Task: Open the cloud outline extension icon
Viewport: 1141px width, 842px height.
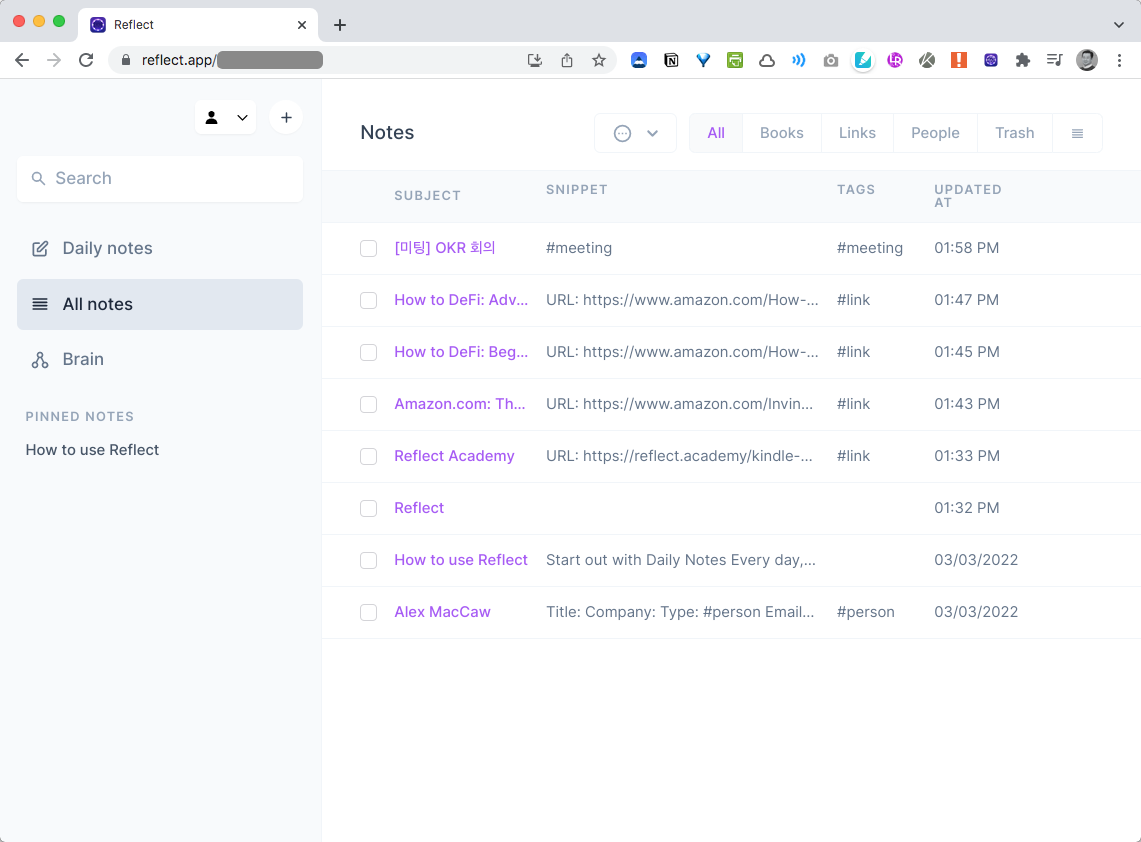Action: tap(767, 60)
